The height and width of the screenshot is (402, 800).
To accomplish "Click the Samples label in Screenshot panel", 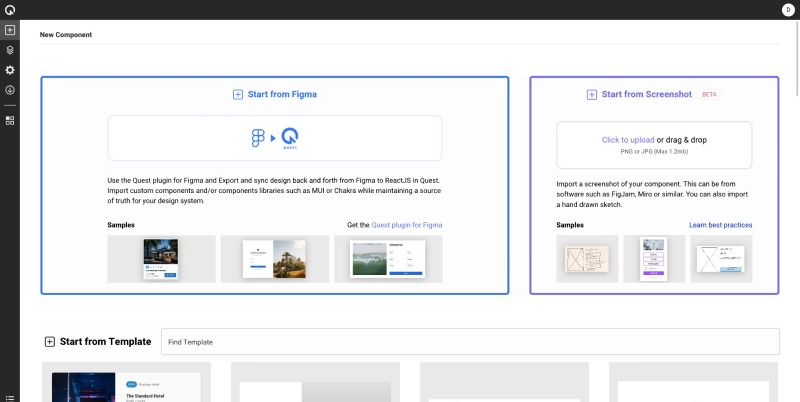I will coord(570,225).
